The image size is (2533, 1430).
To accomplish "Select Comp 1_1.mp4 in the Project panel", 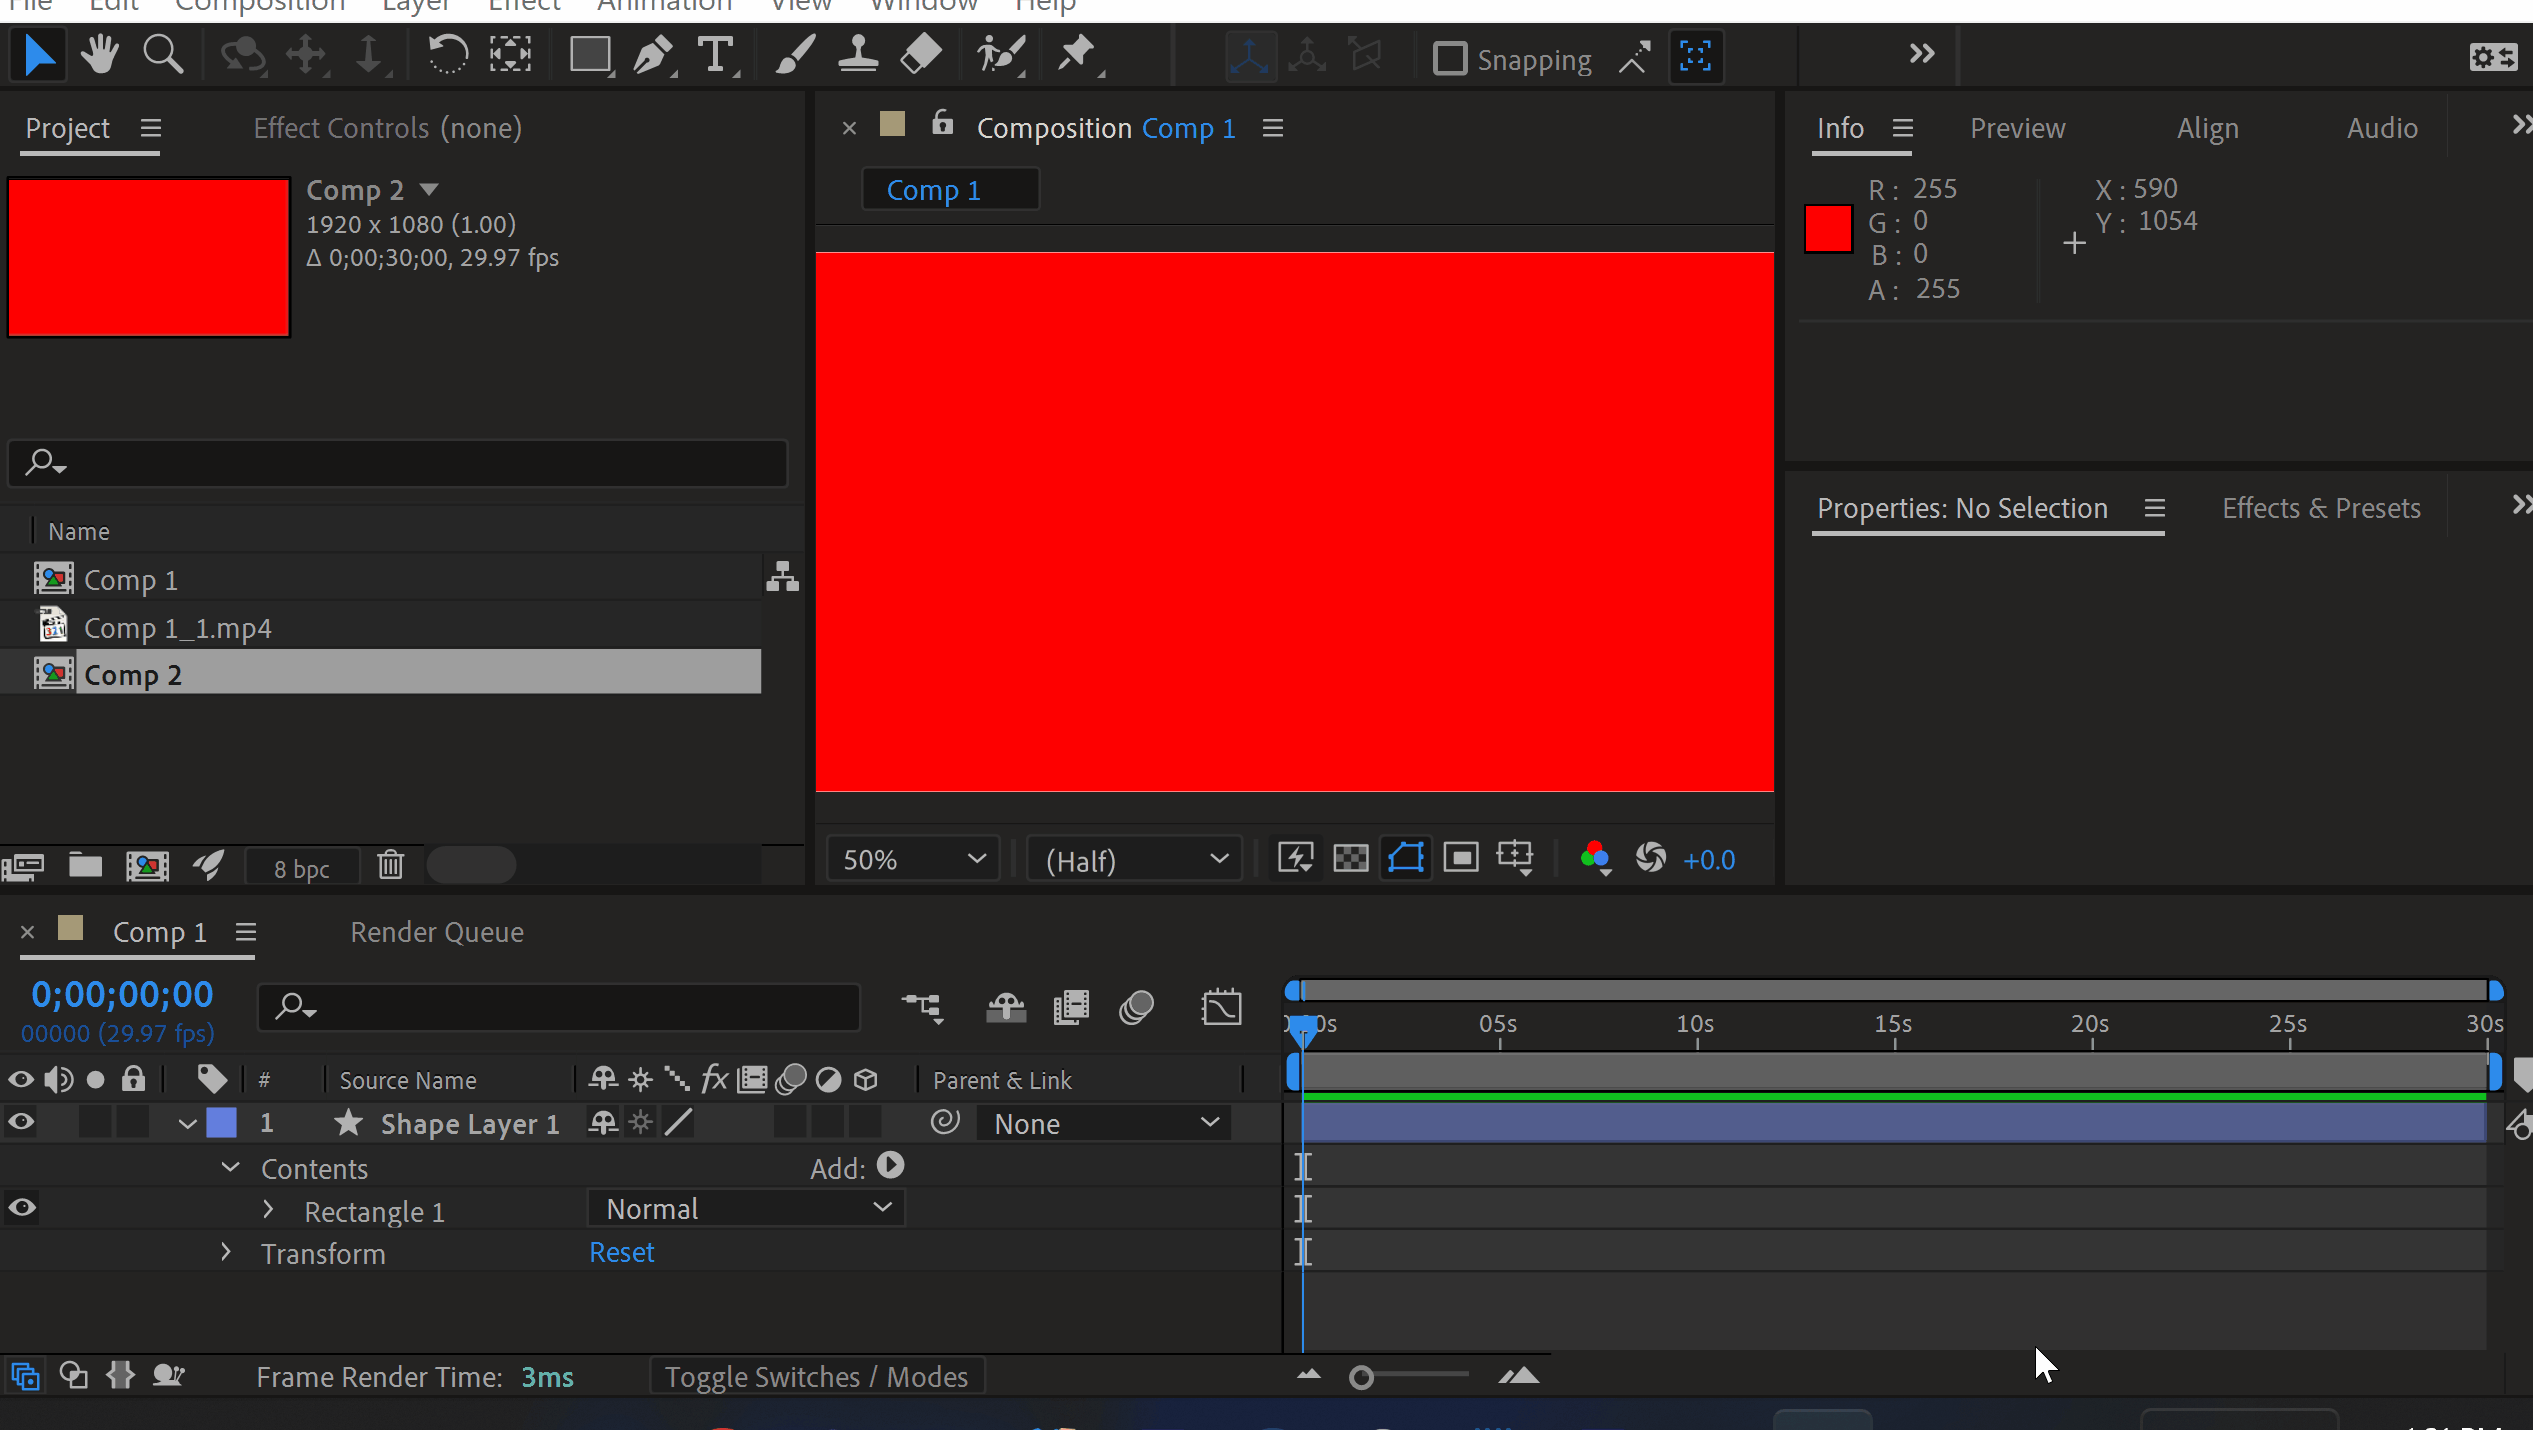I will (x=177, y=628).
